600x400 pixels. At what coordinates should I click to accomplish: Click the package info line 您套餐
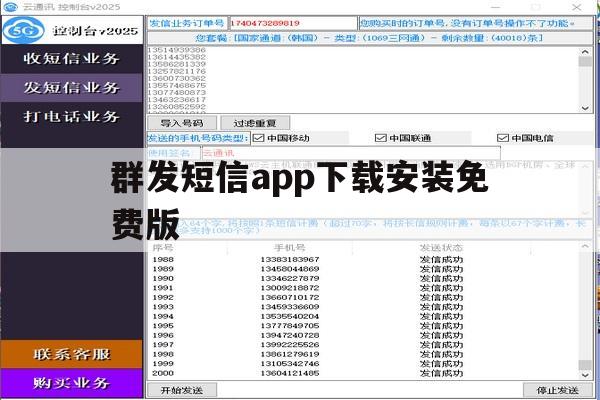tap(369, 38)
